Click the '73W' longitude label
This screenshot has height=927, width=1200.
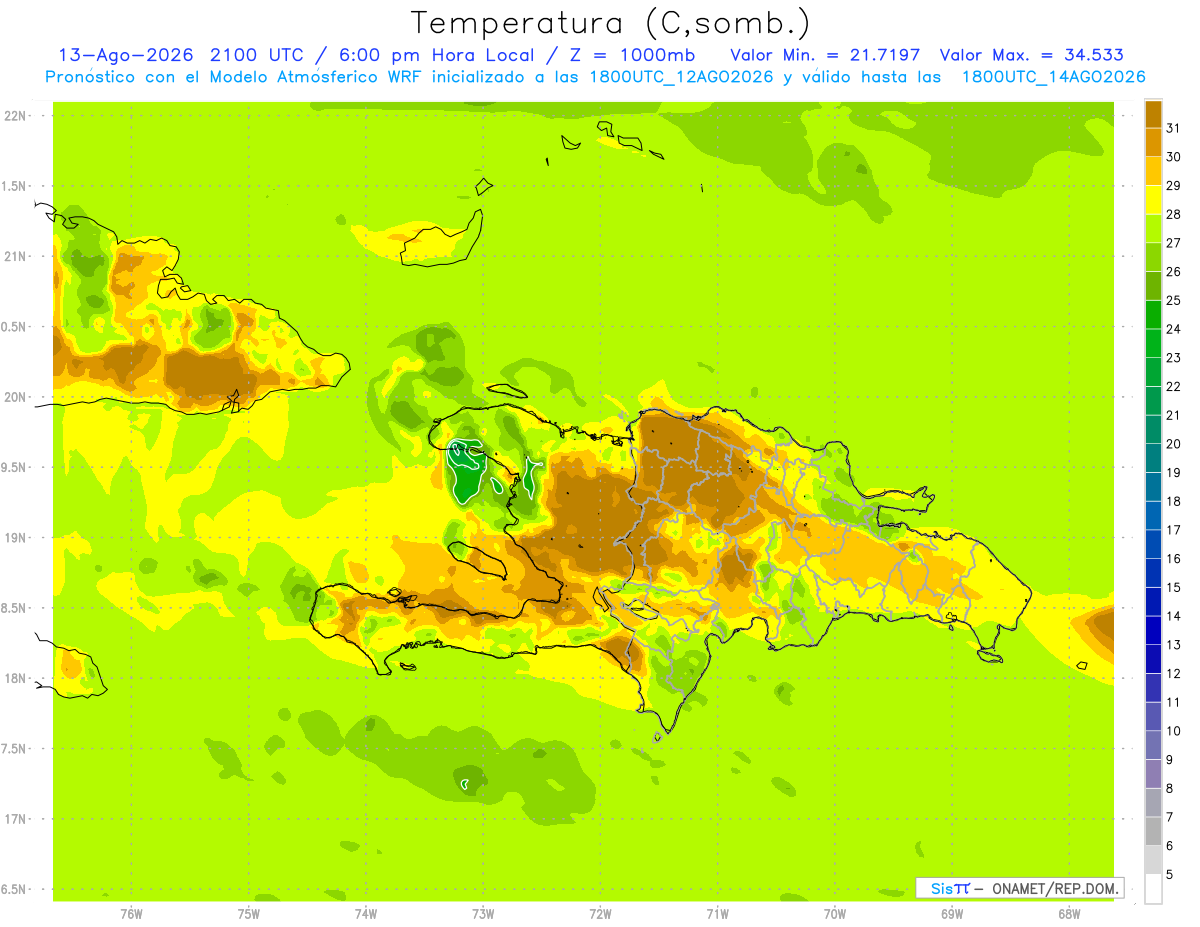483,914
